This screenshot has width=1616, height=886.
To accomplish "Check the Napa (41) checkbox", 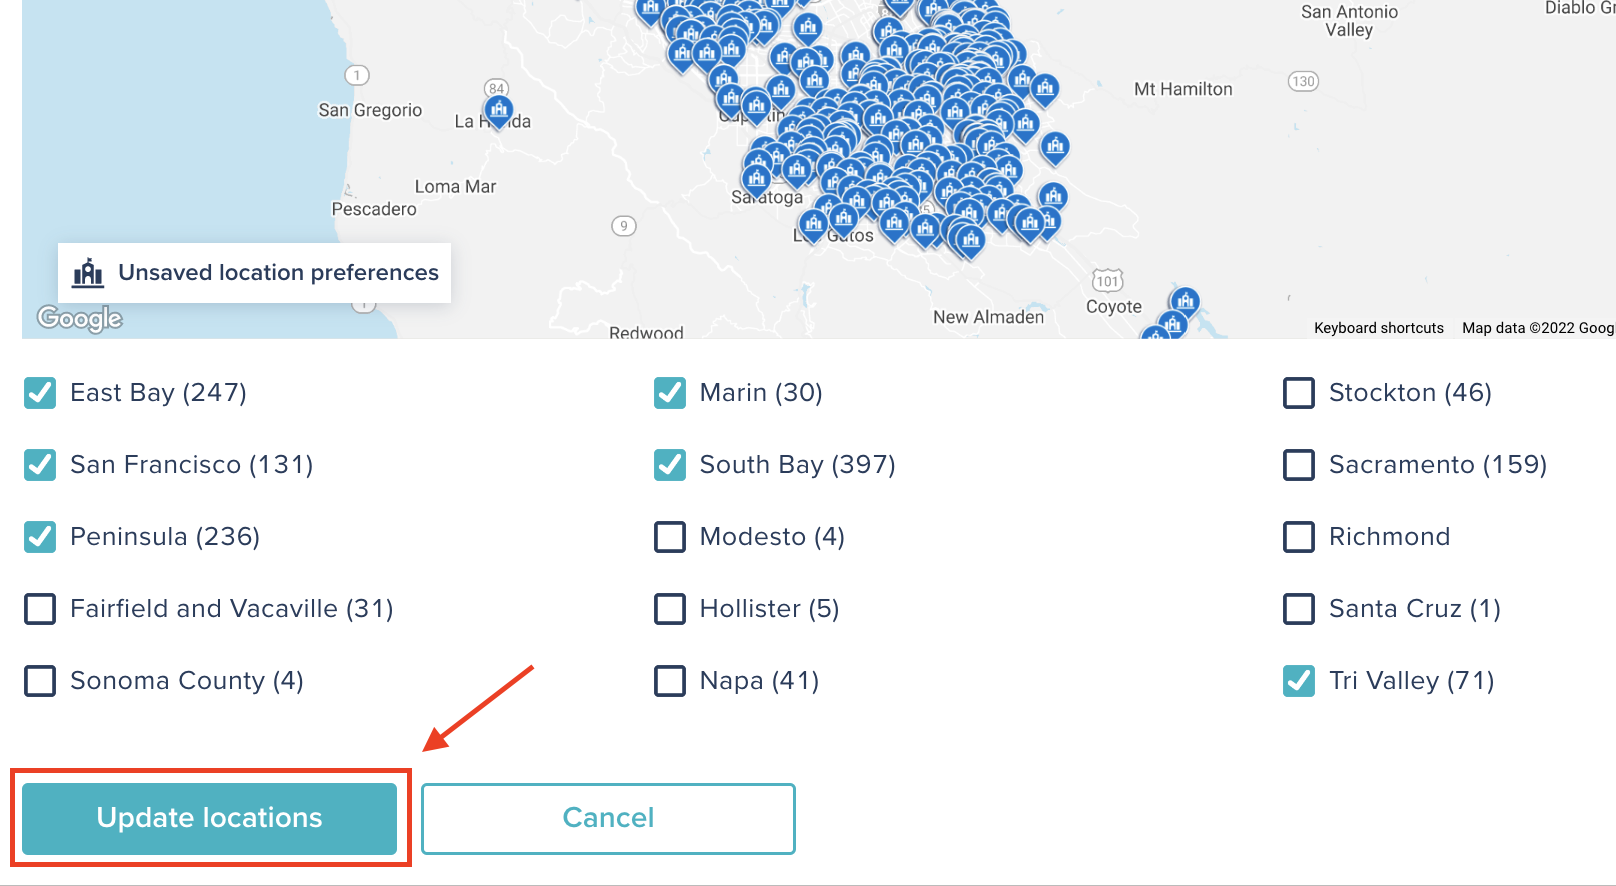I will [670, 681].
